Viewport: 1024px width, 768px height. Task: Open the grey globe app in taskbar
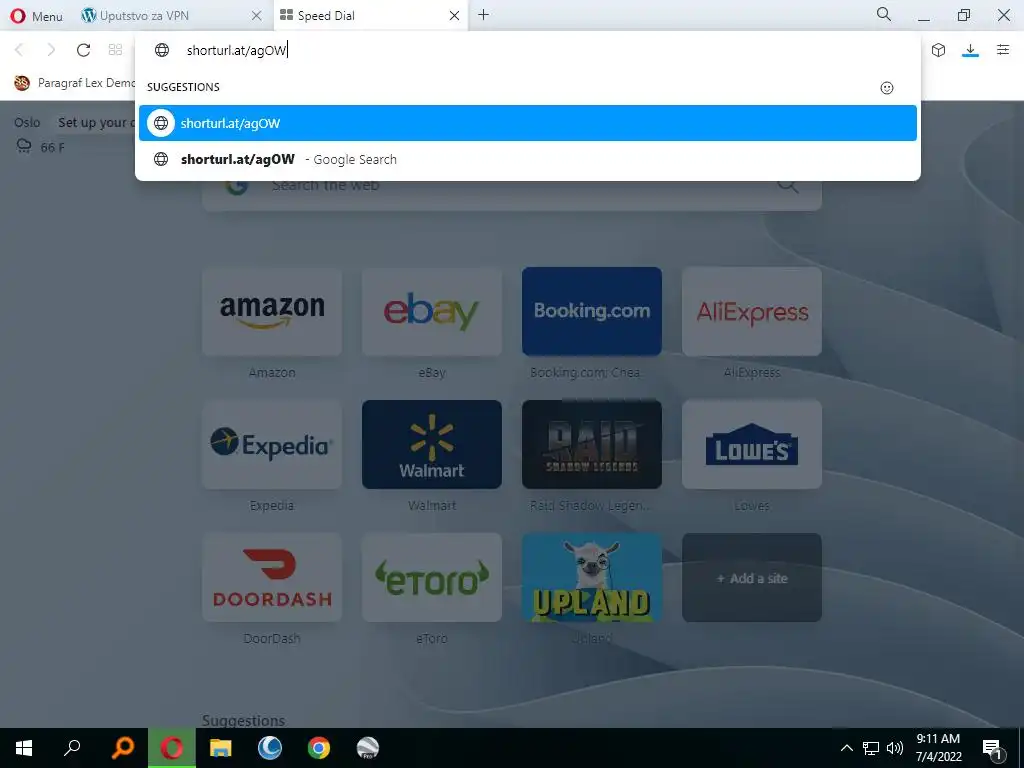pos(368,748)
